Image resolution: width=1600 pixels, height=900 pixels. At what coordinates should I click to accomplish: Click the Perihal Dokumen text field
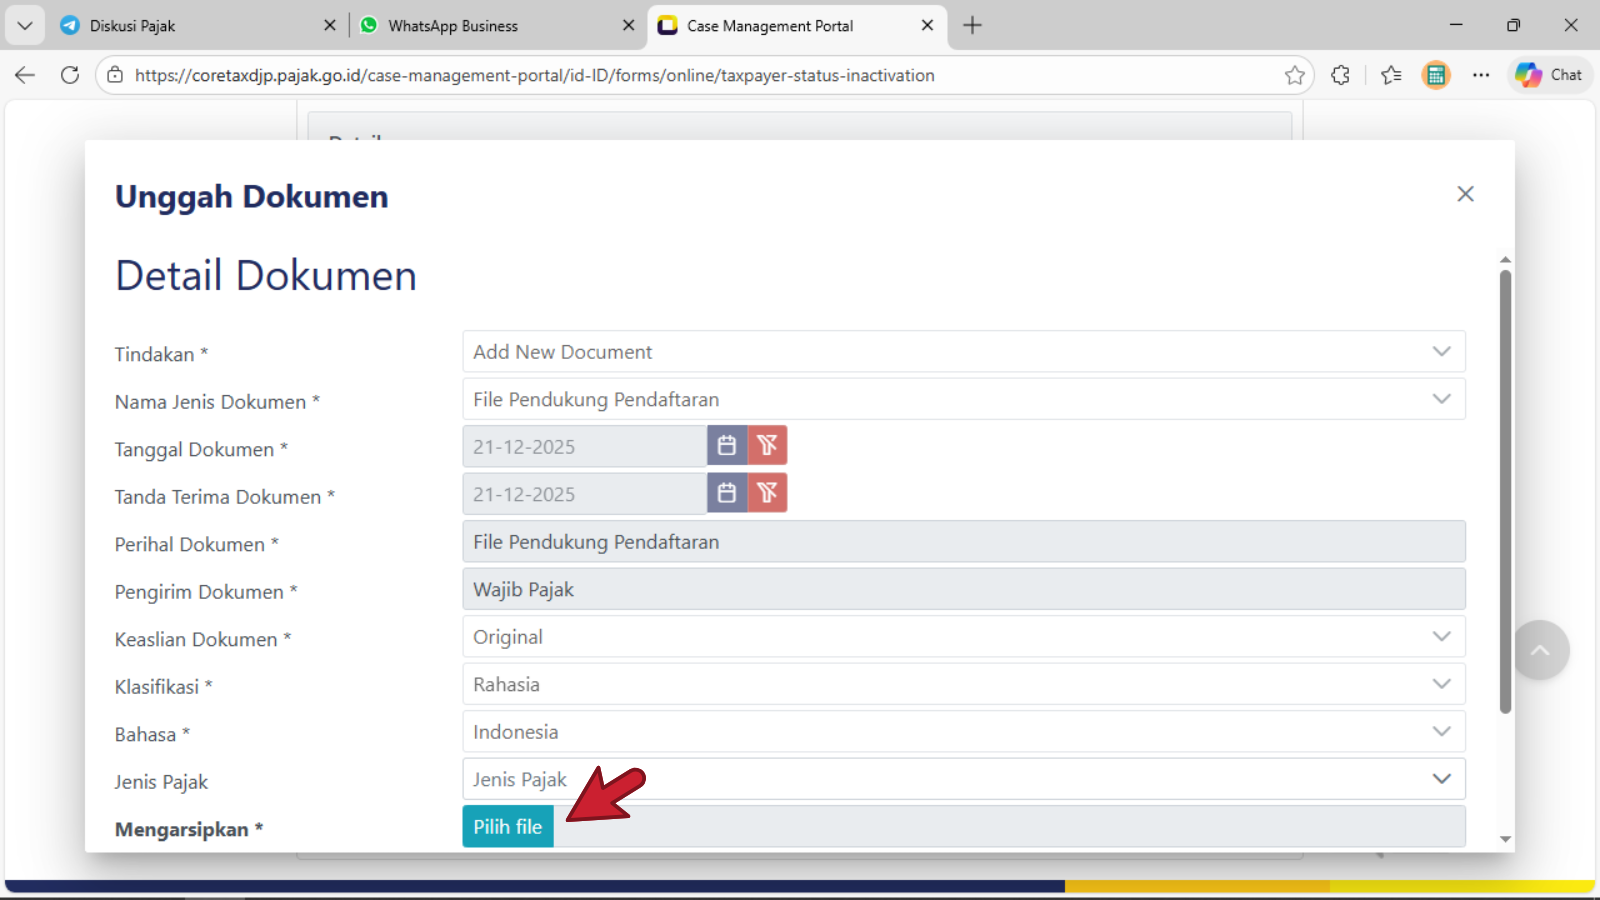tap(963, 542)
